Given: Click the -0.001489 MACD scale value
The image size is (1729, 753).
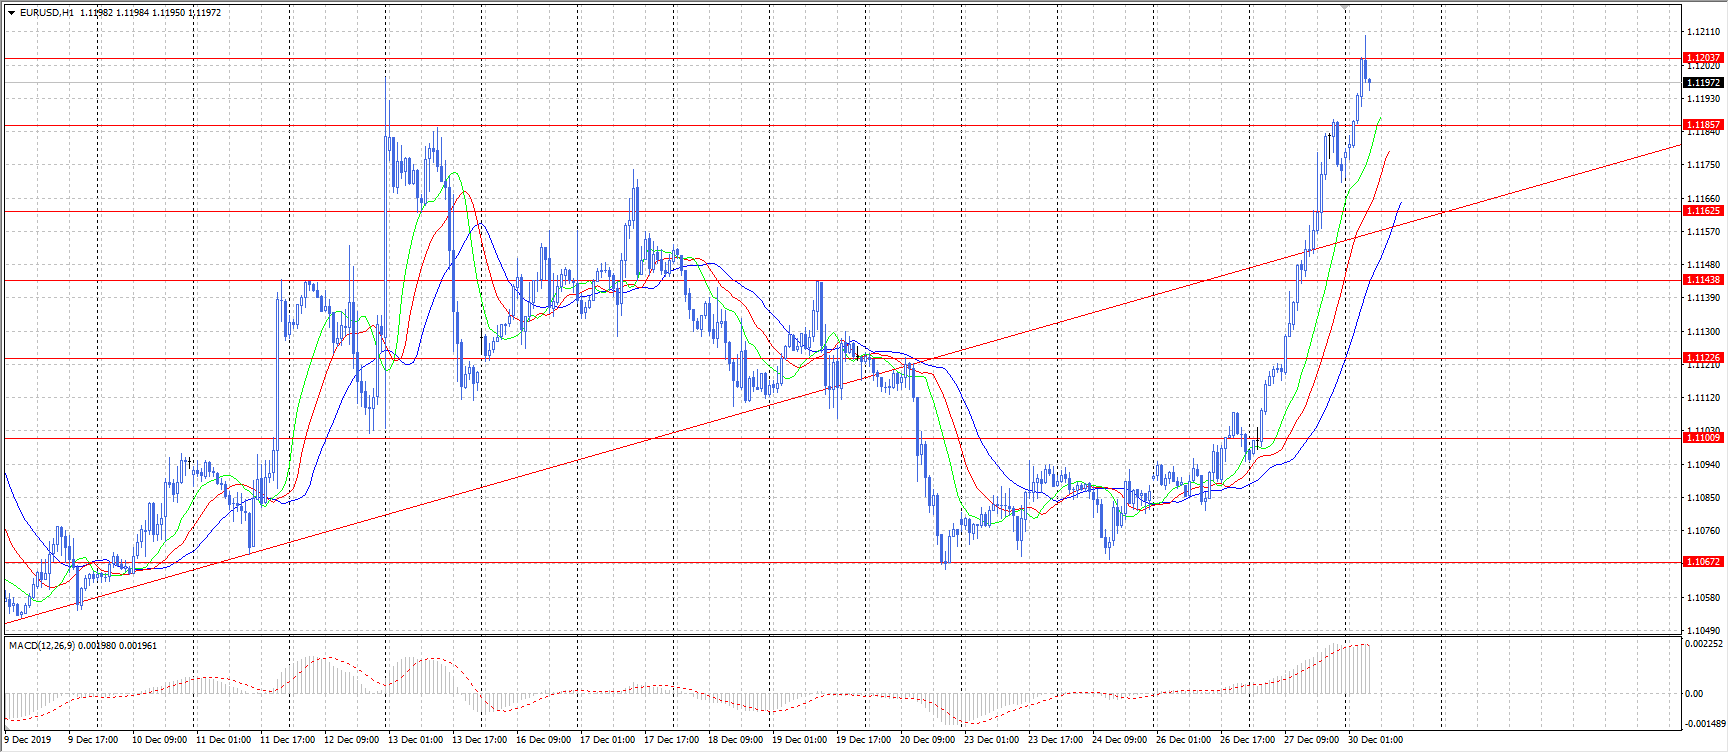Looking at the screenshot, I should [x=1704, y=723].
